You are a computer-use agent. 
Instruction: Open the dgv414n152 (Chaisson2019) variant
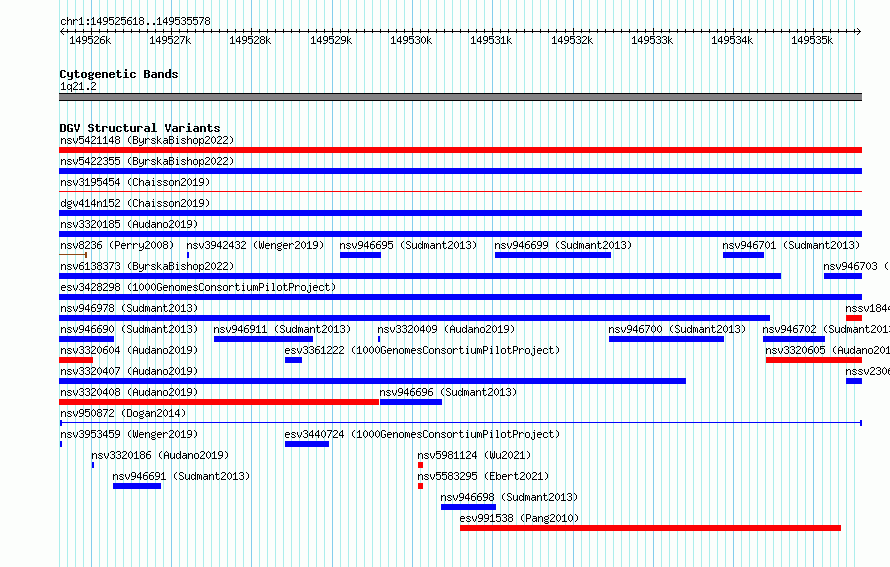[135, 203]
